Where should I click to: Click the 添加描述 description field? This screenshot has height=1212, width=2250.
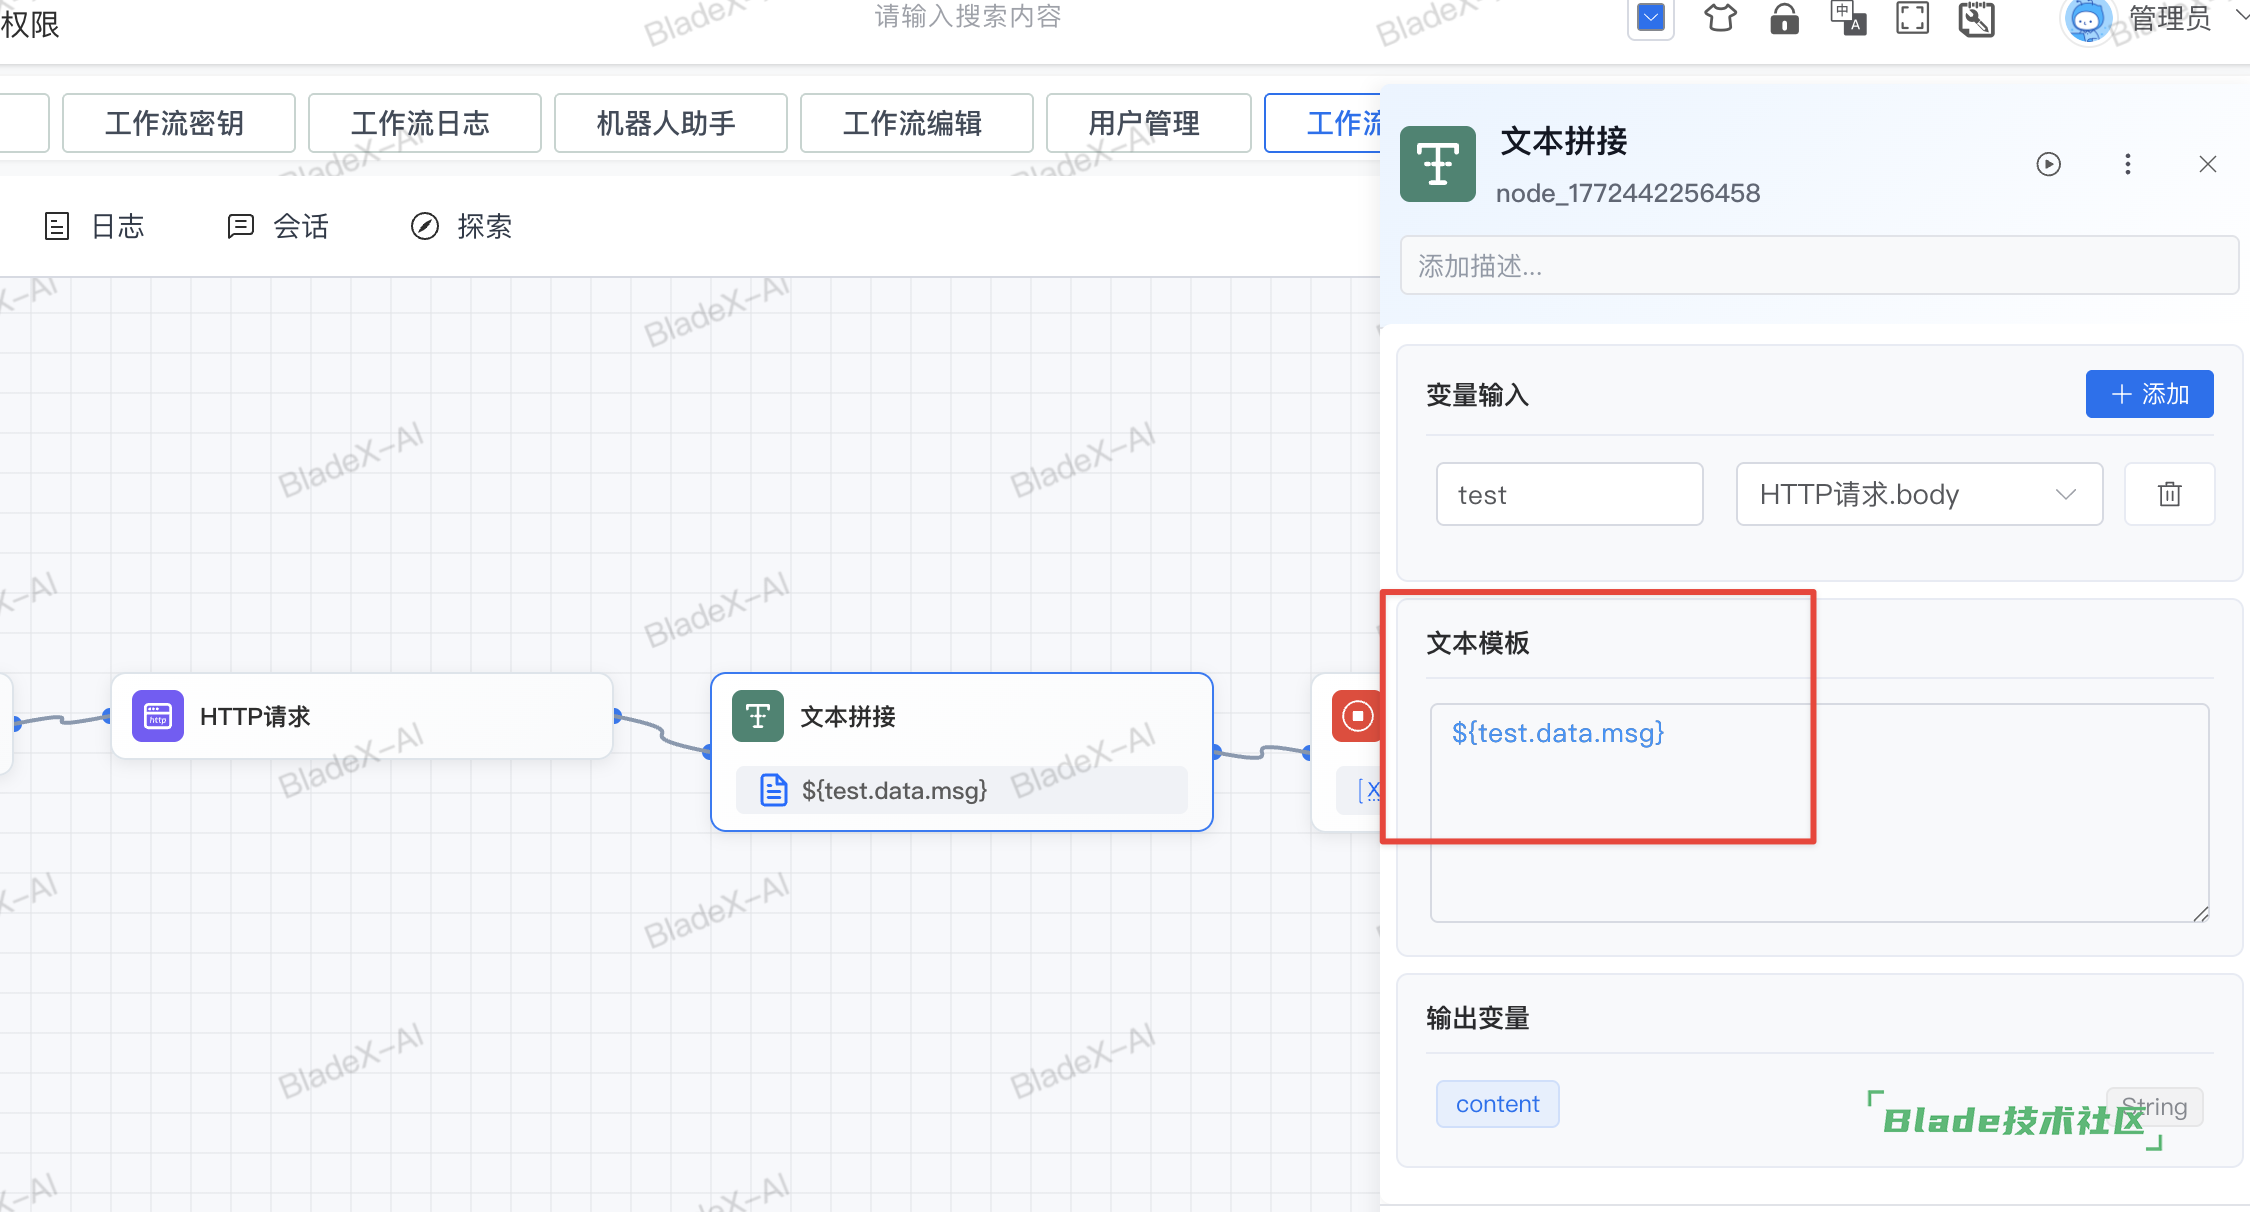(1818, 266)
